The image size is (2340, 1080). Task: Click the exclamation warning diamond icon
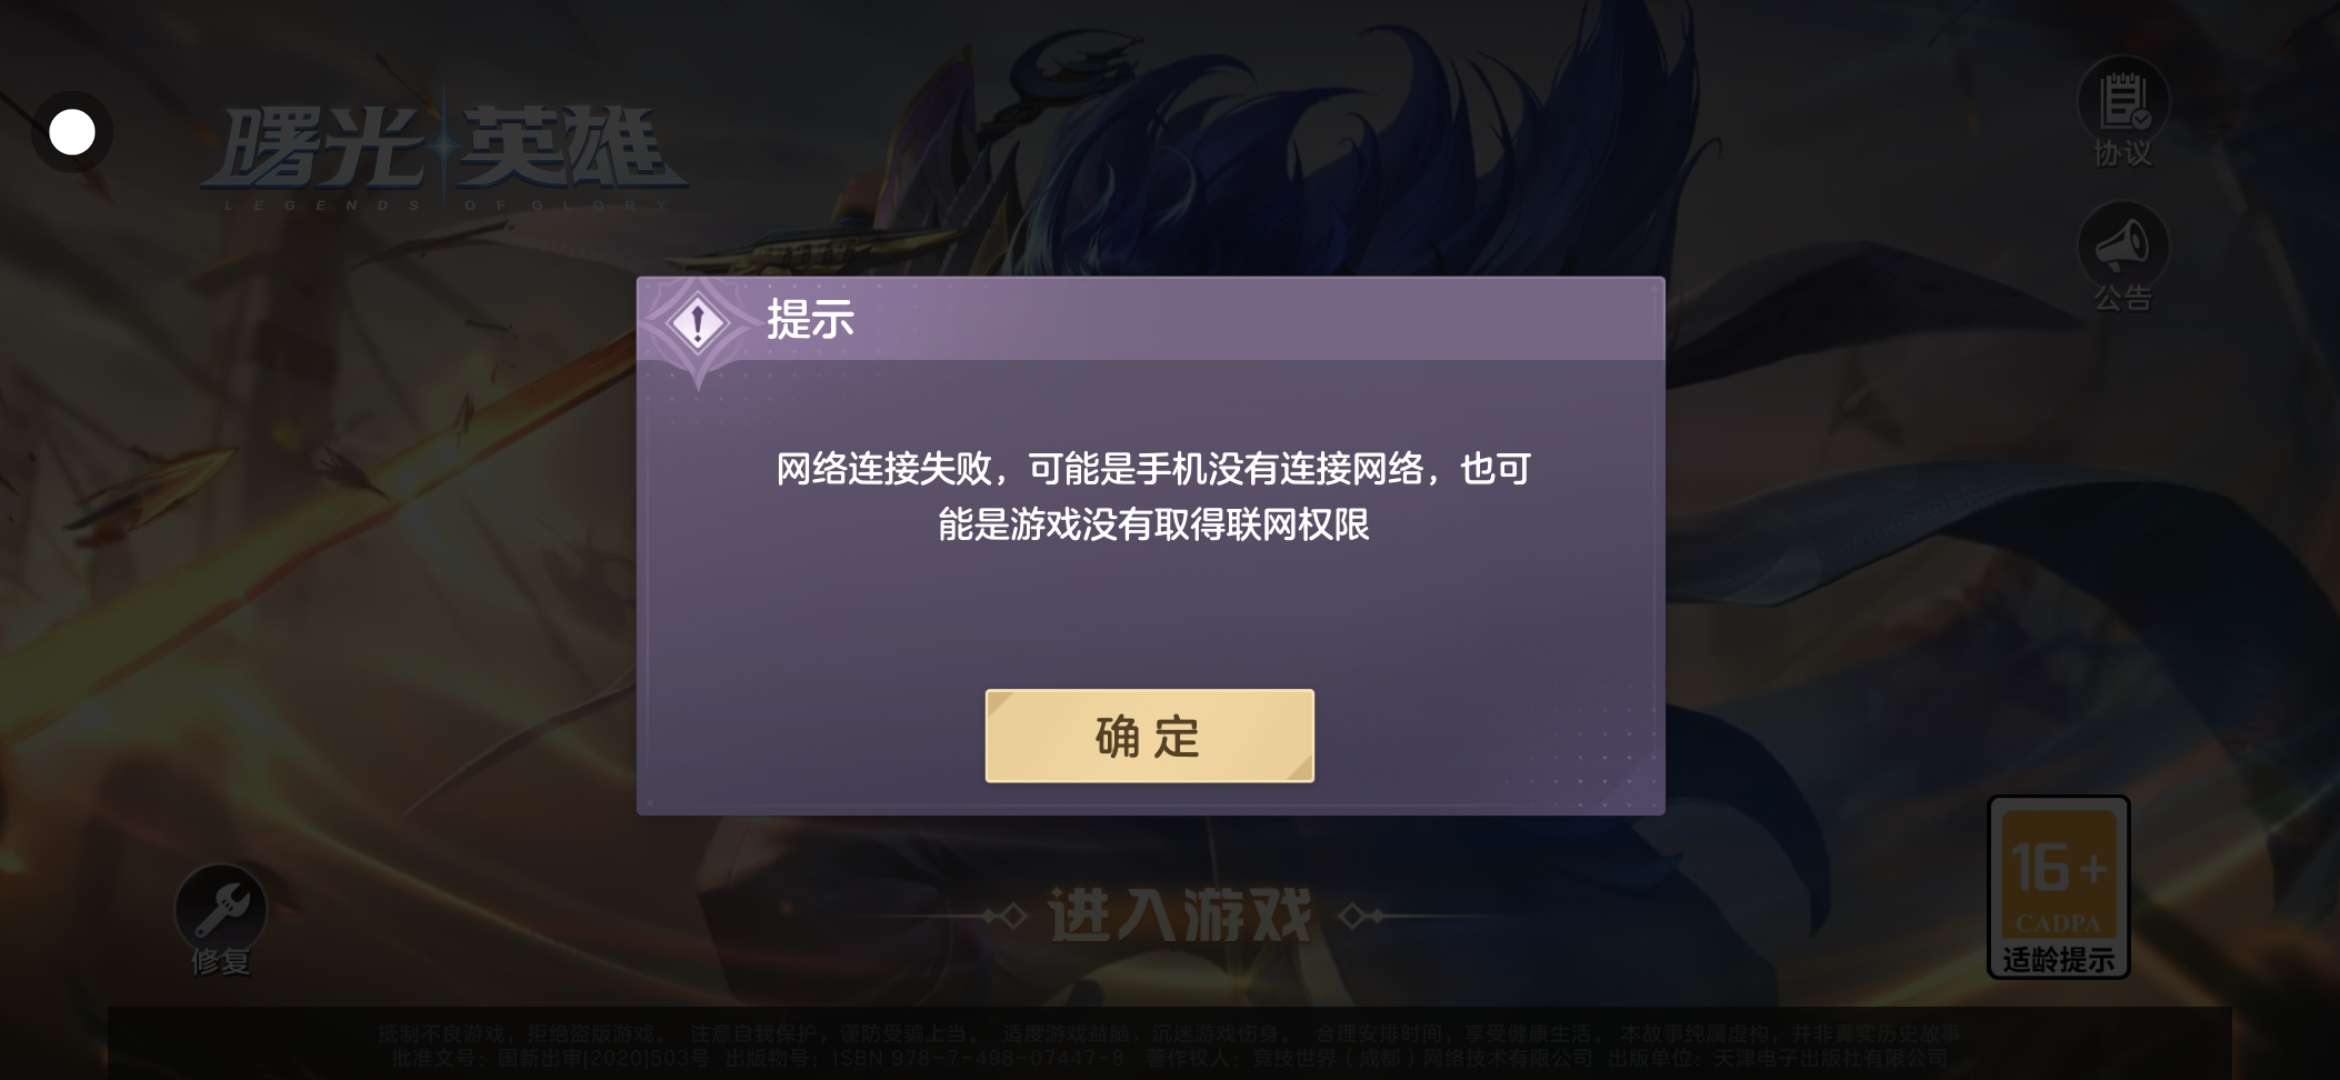[x=697, y=323]
